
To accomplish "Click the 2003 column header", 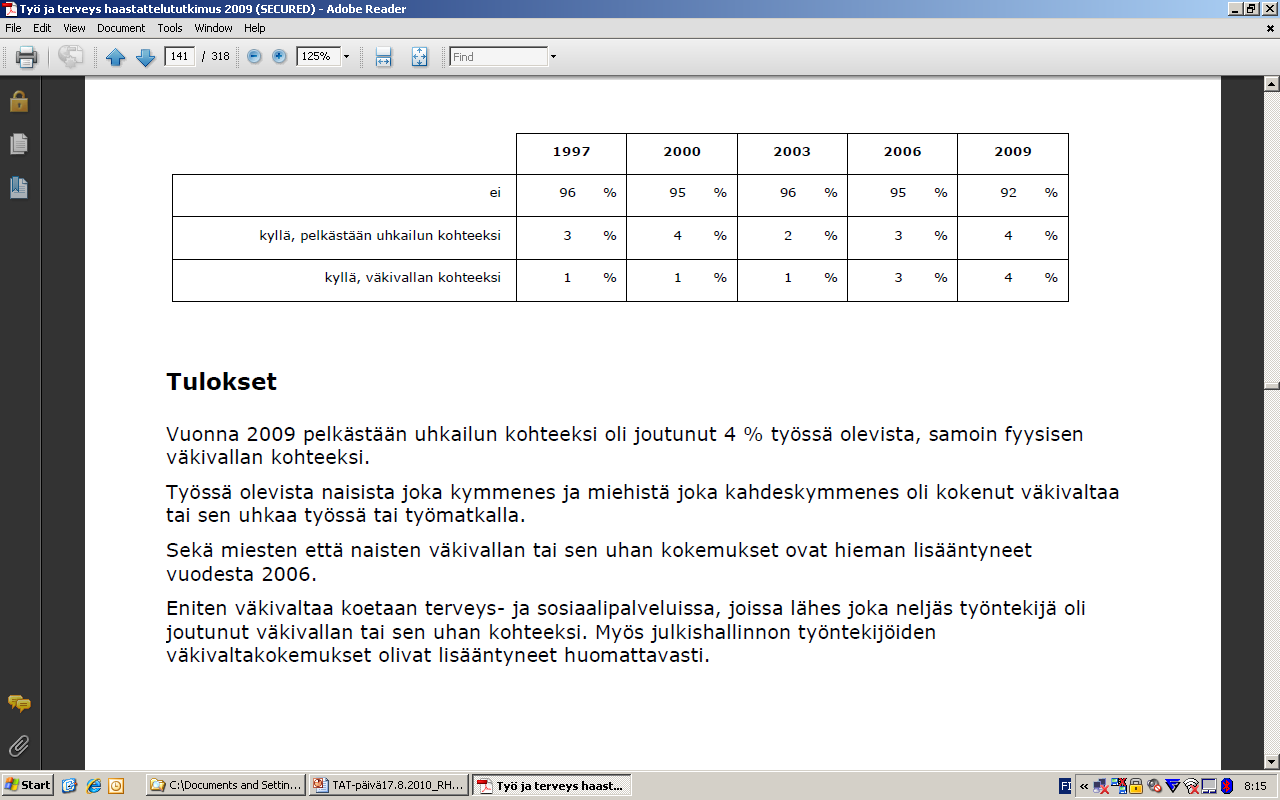I will pyautogui.click(x=792, y=152).
